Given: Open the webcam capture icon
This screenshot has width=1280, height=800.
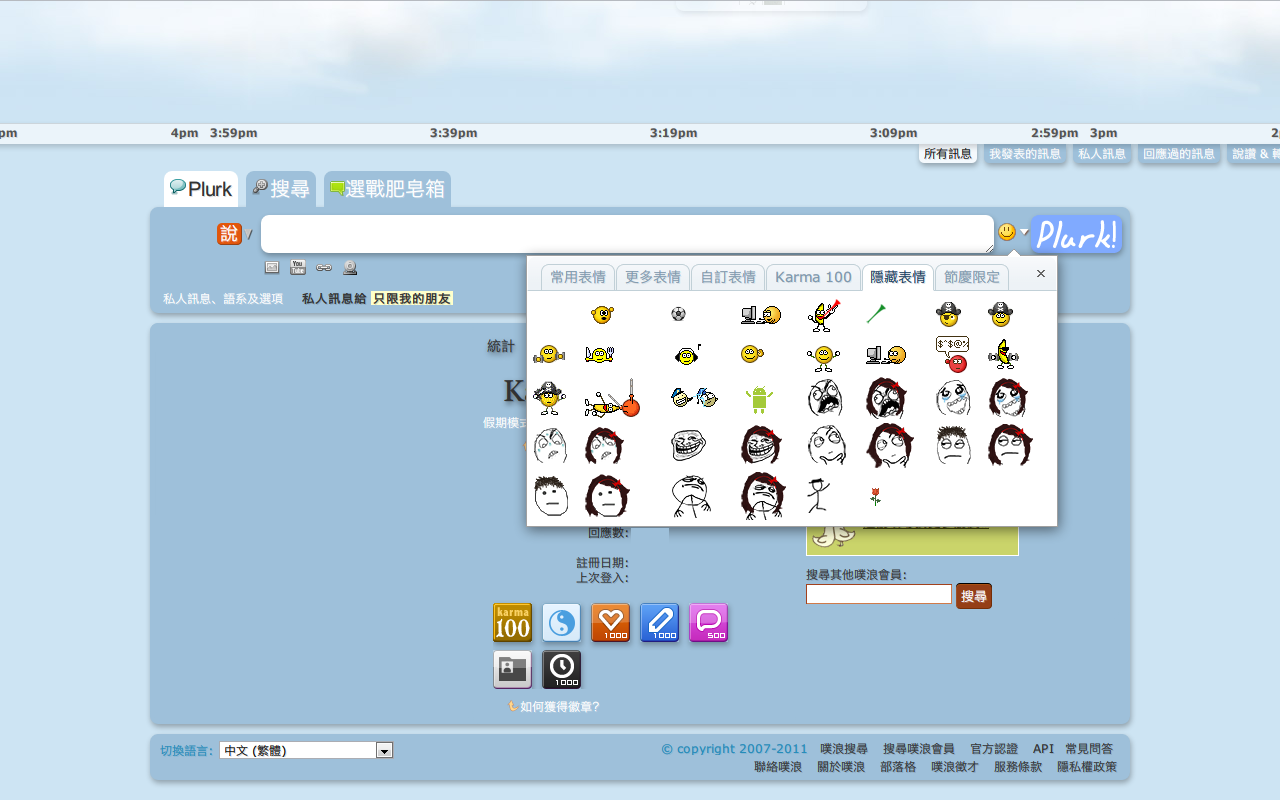Looking at the screenshot, I should tap(349, 267).
